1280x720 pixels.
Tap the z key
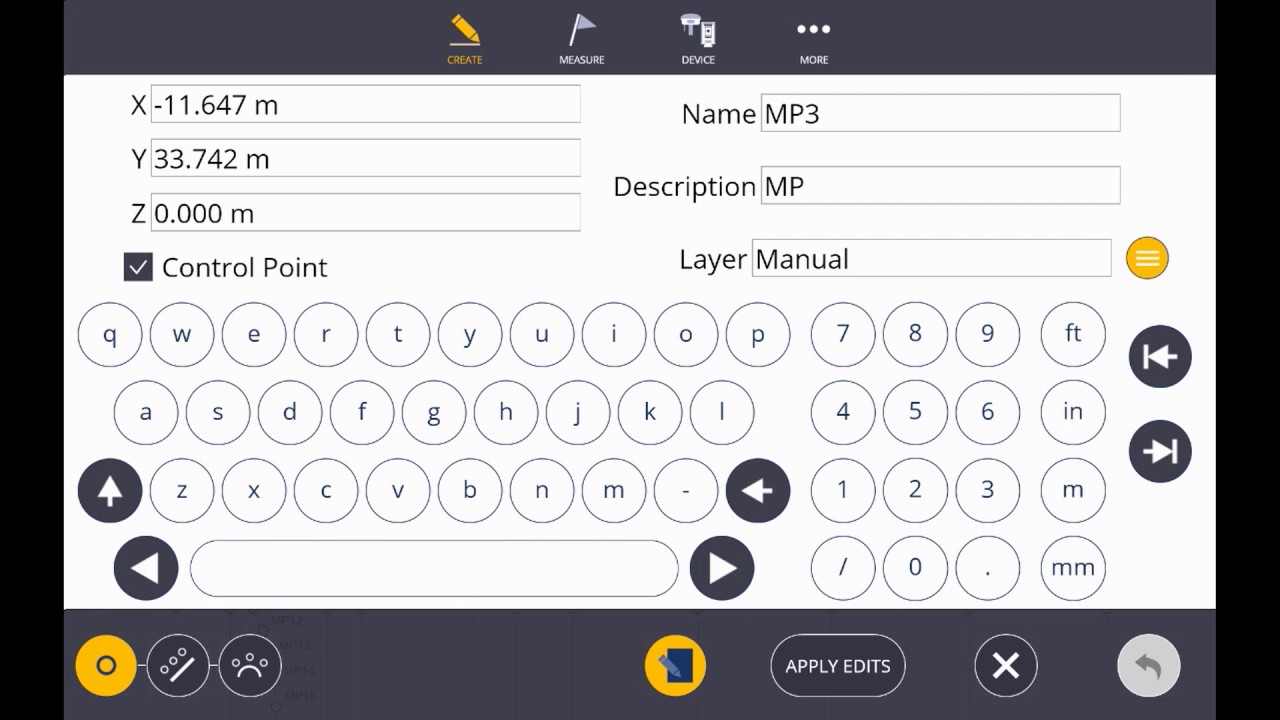(182, 490)
